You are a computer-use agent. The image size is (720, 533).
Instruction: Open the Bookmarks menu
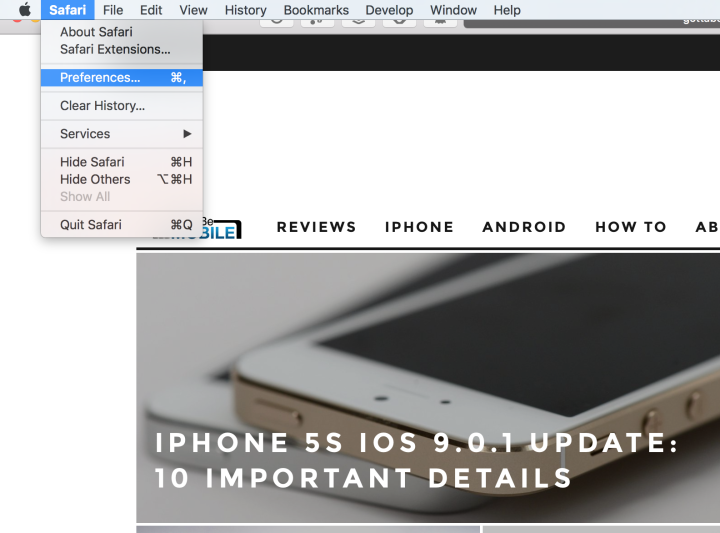pyautogui.click(x=316, y=10)
